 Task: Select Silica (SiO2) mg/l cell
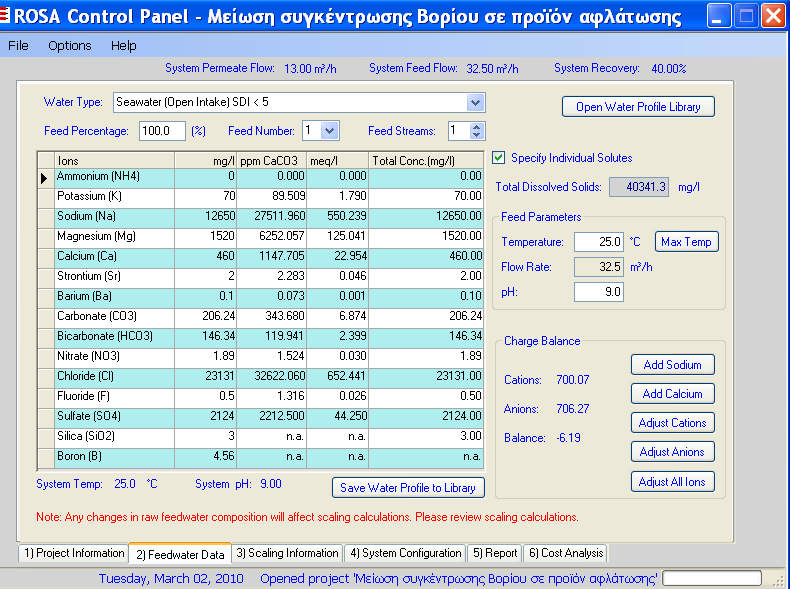(206, 438)
